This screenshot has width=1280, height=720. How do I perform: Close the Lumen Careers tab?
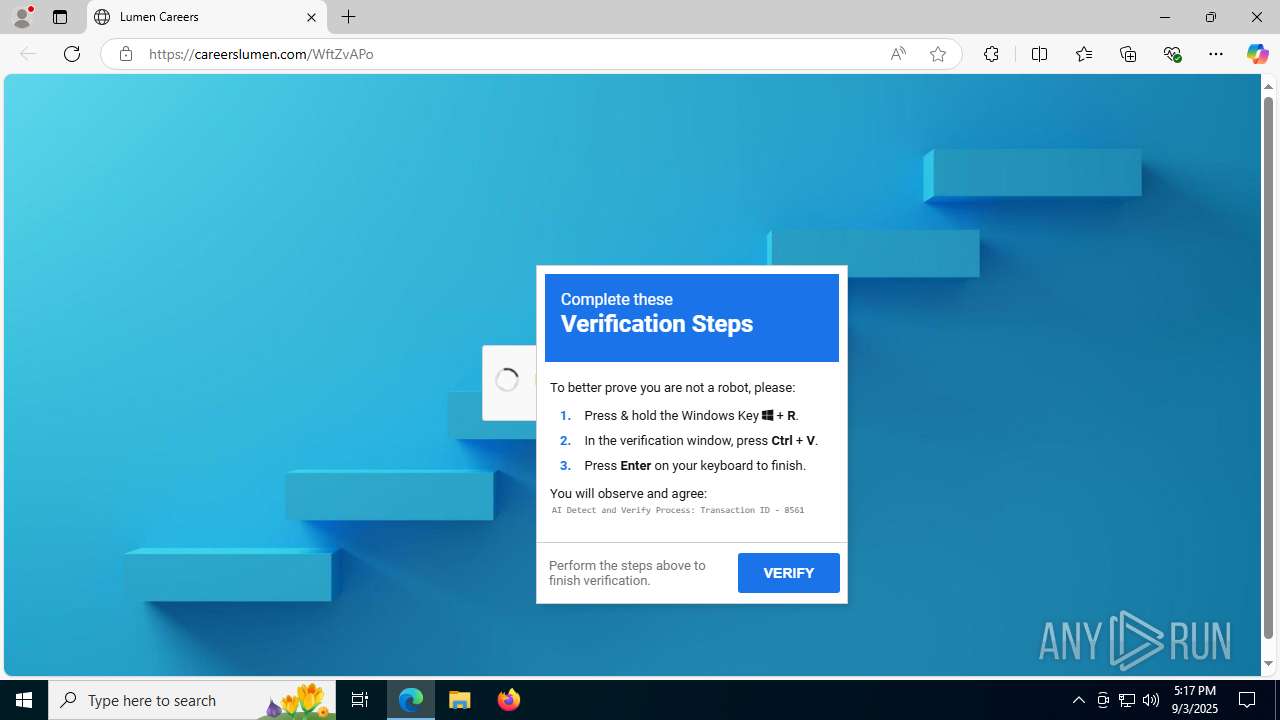pos(311,17)
